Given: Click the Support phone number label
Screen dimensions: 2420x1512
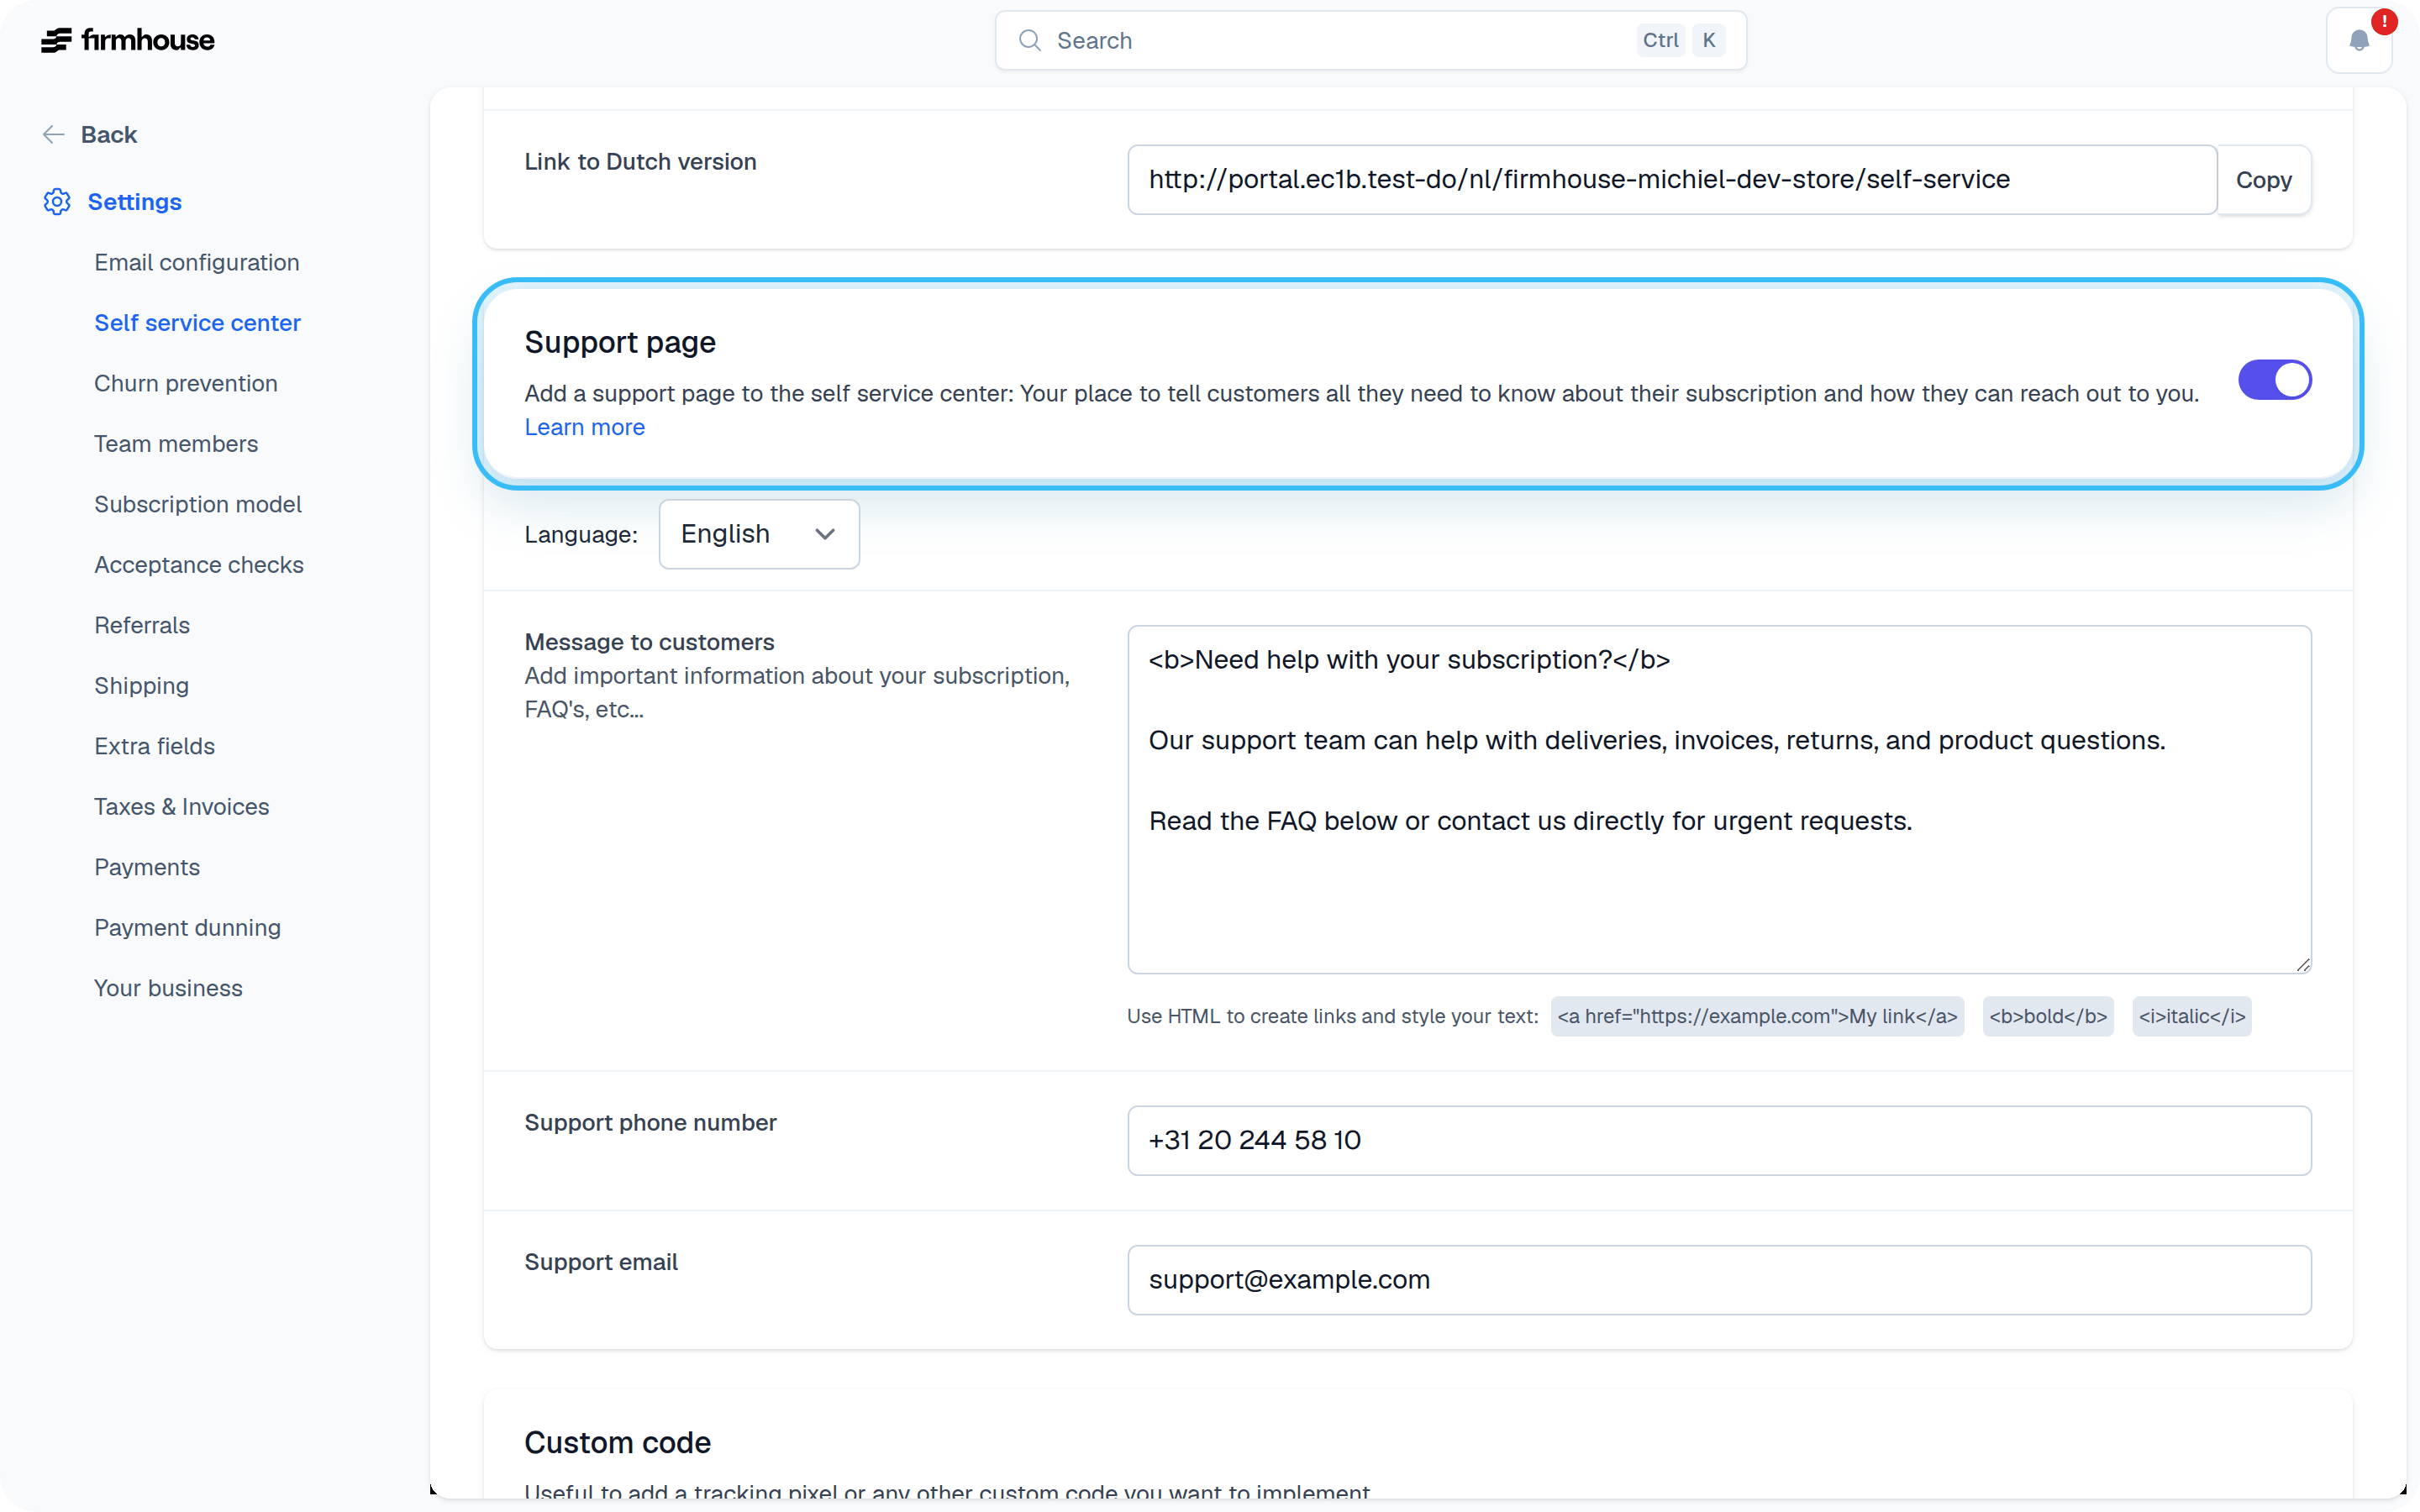Looking at the screenshot, I should [650, 1123].
